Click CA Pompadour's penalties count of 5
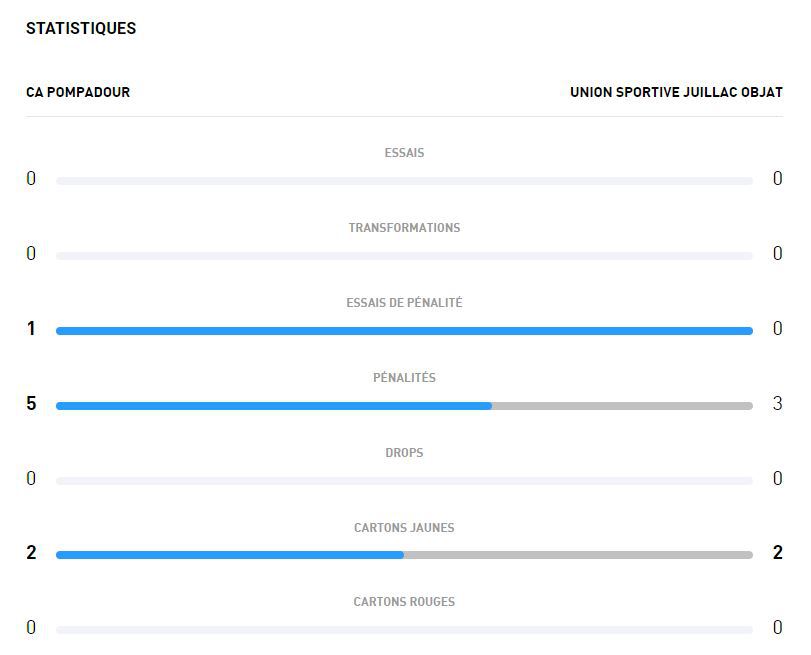Screen dimensions: 811x655 31,404
